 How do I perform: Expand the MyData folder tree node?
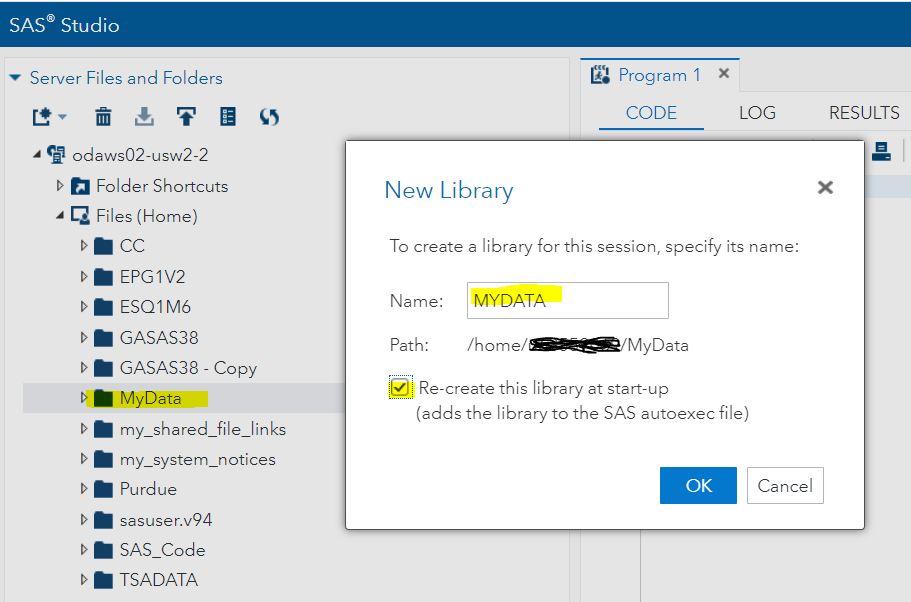84,397
